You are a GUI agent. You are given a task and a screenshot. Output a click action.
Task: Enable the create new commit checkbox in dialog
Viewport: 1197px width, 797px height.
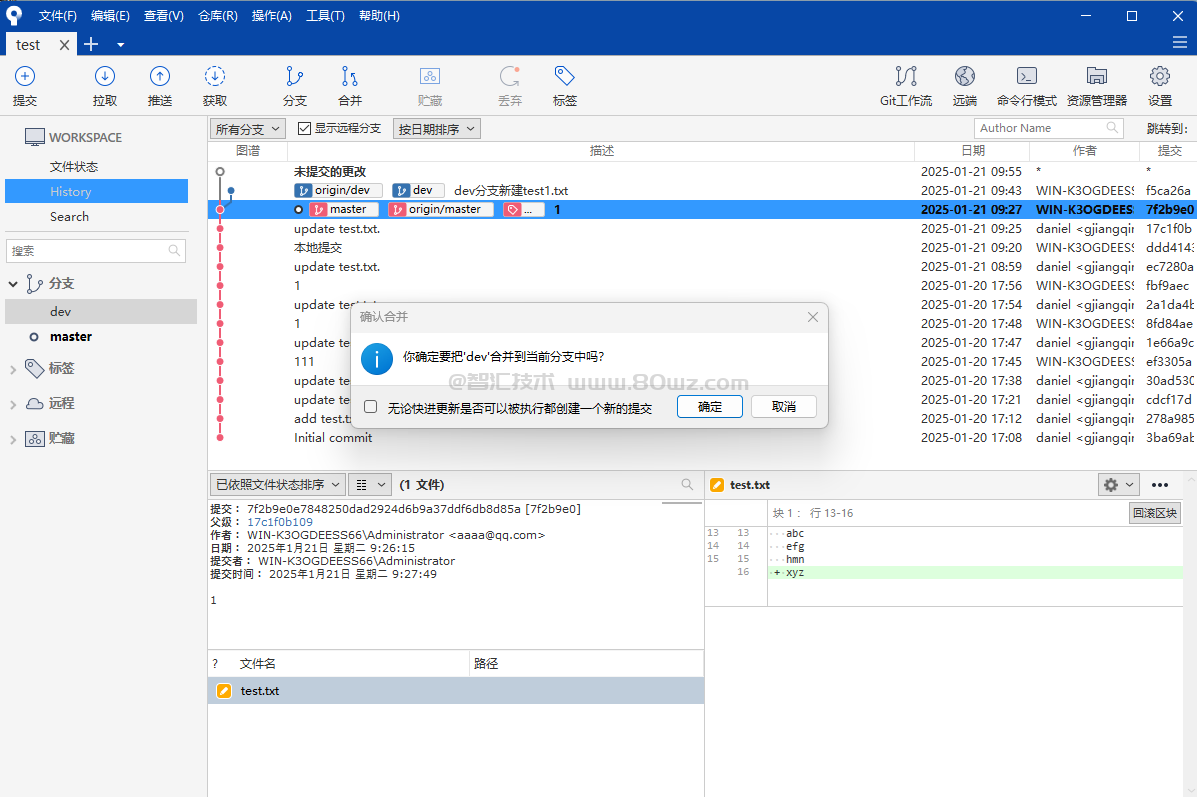[371, 407]
